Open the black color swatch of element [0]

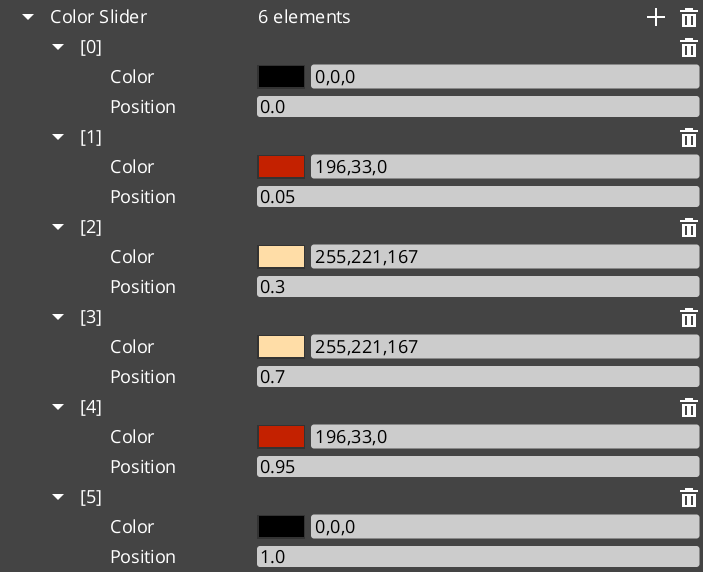281,77
